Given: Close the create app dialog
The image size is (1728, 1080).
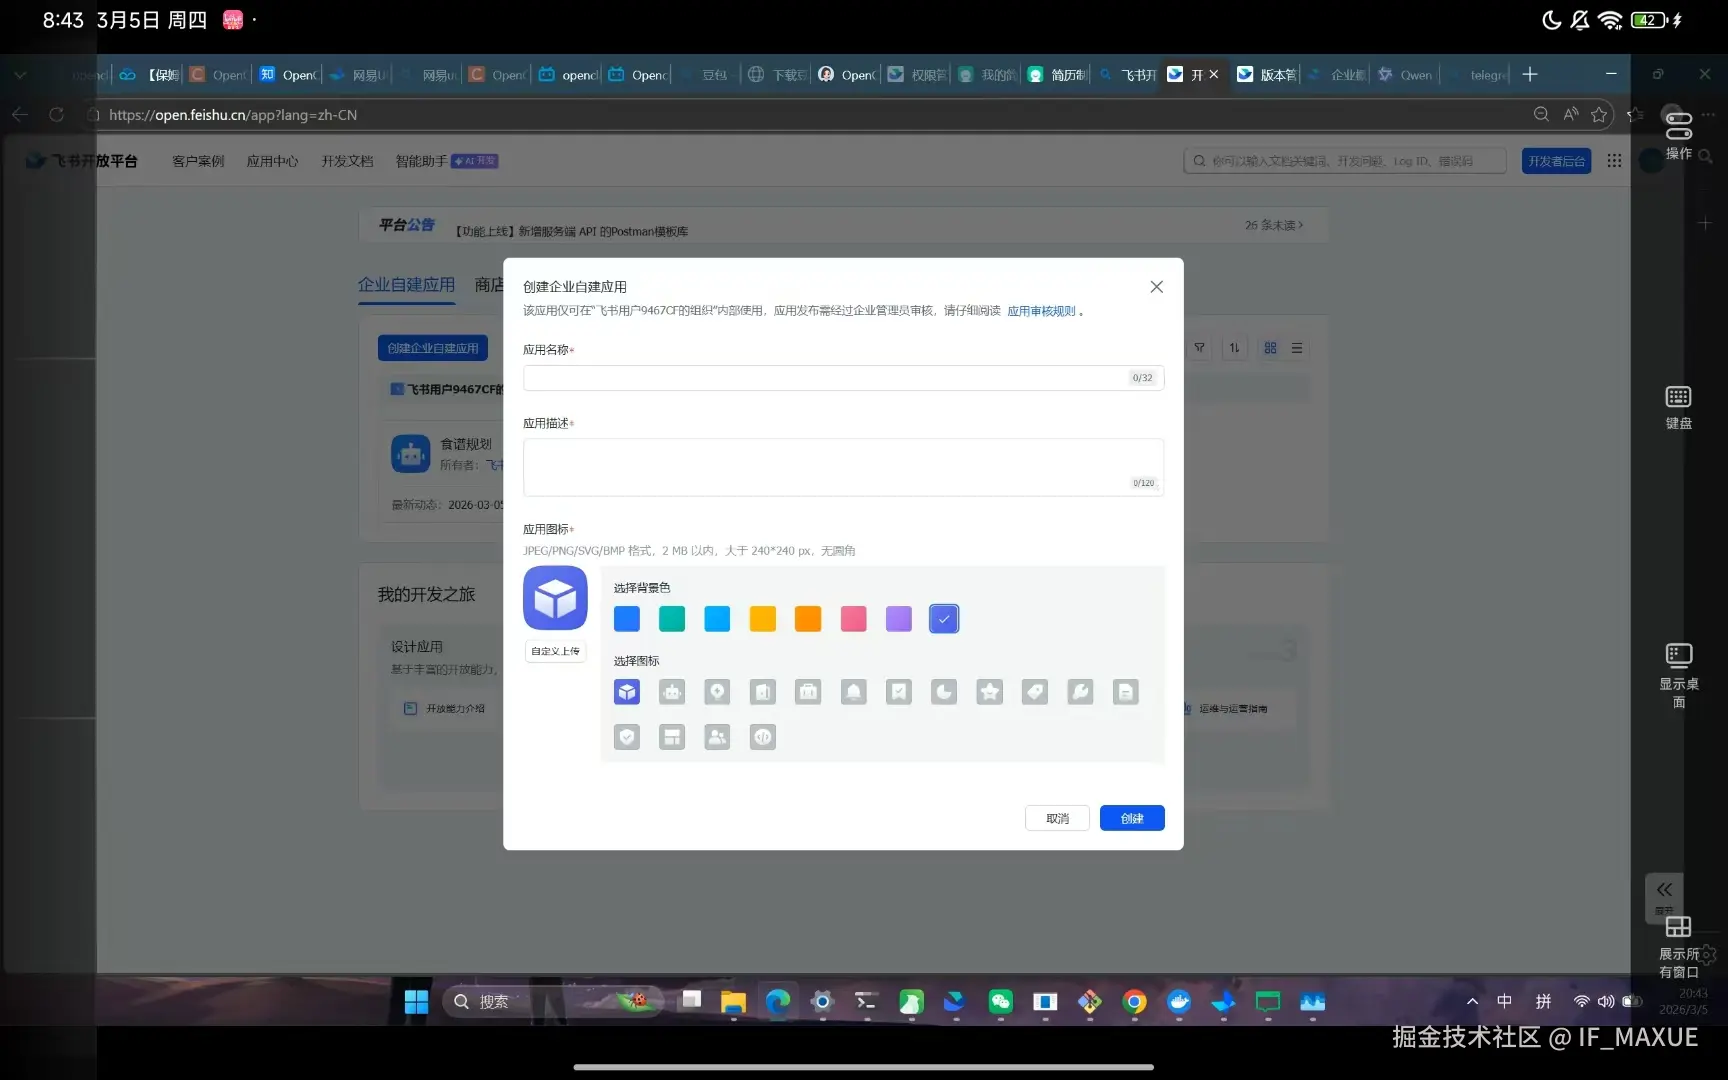Looking at the screenshot, I should (x=1156, y=287).
